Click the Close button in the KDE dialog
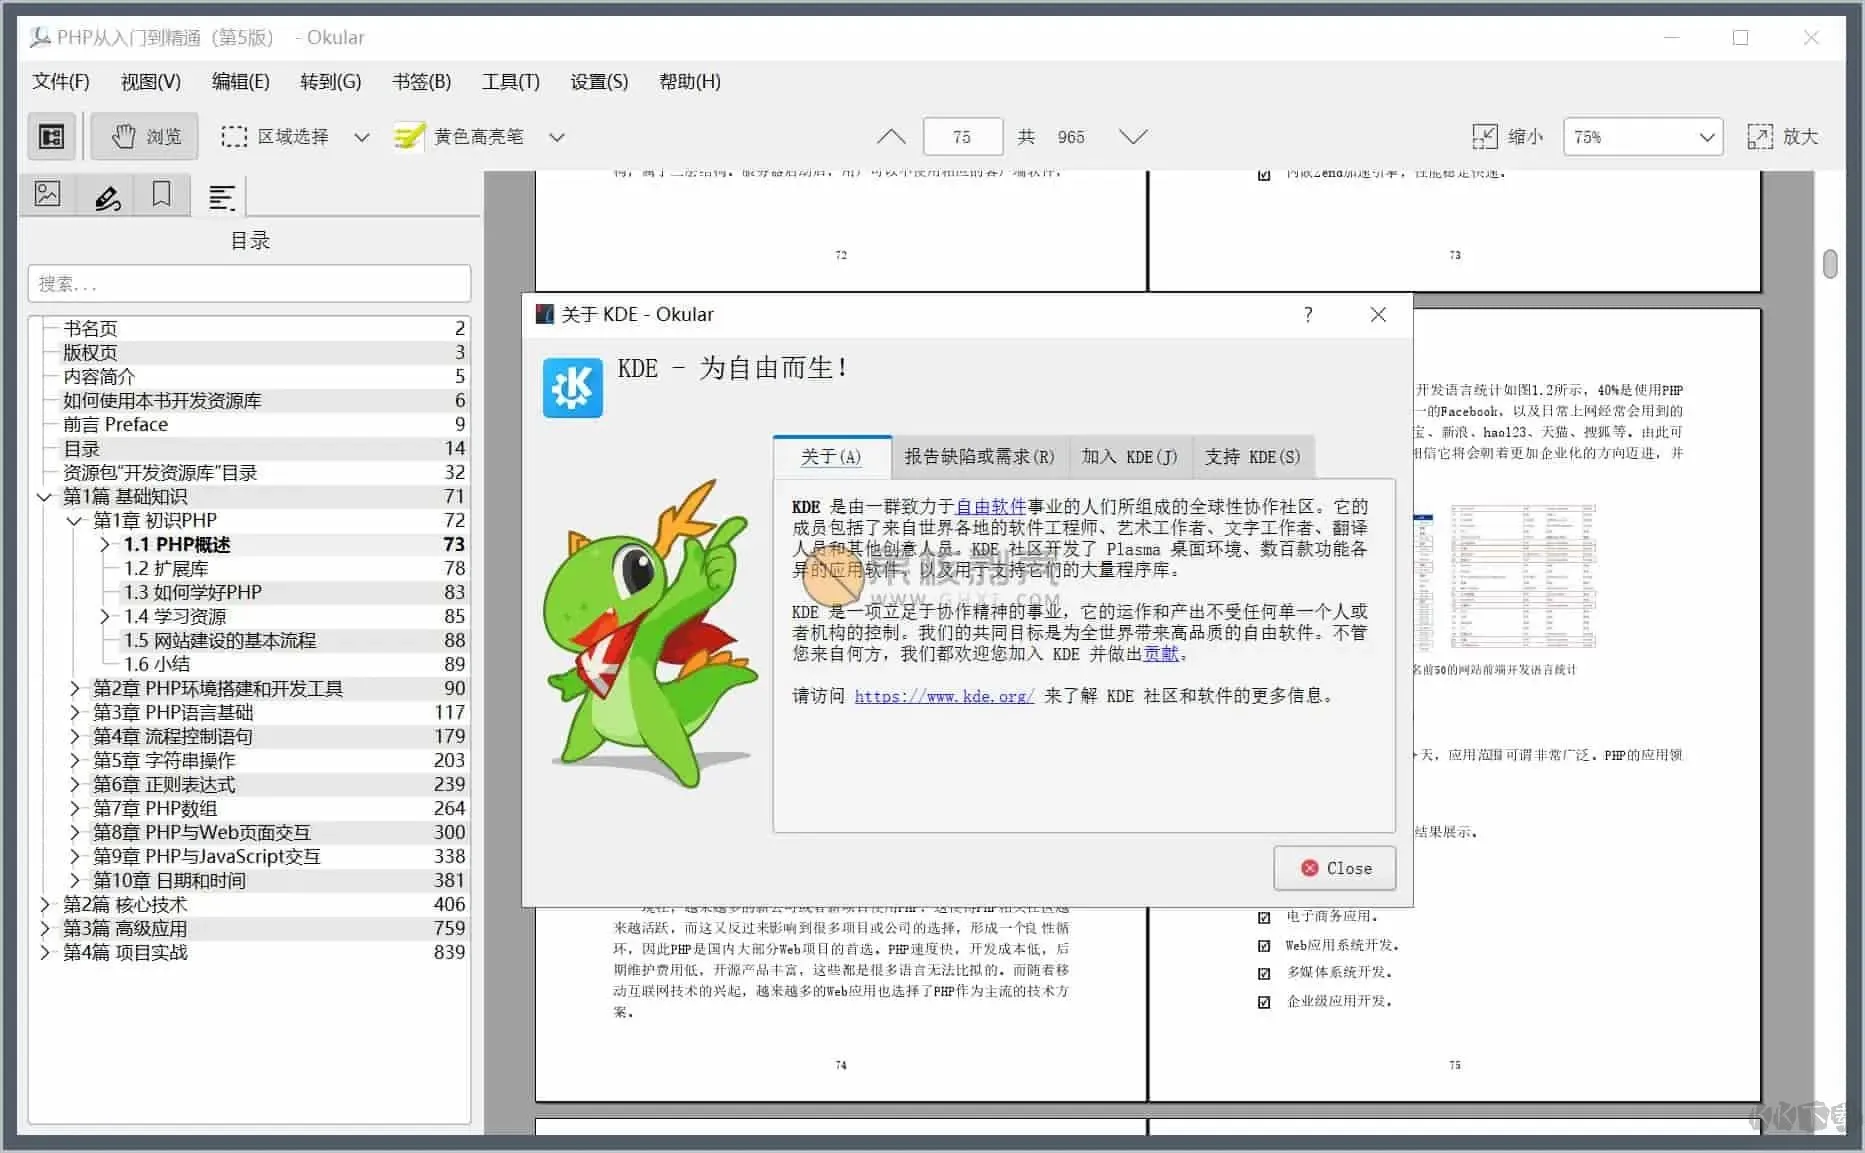Screen dimensions: 1865x1153 (x=1334, y=867)
